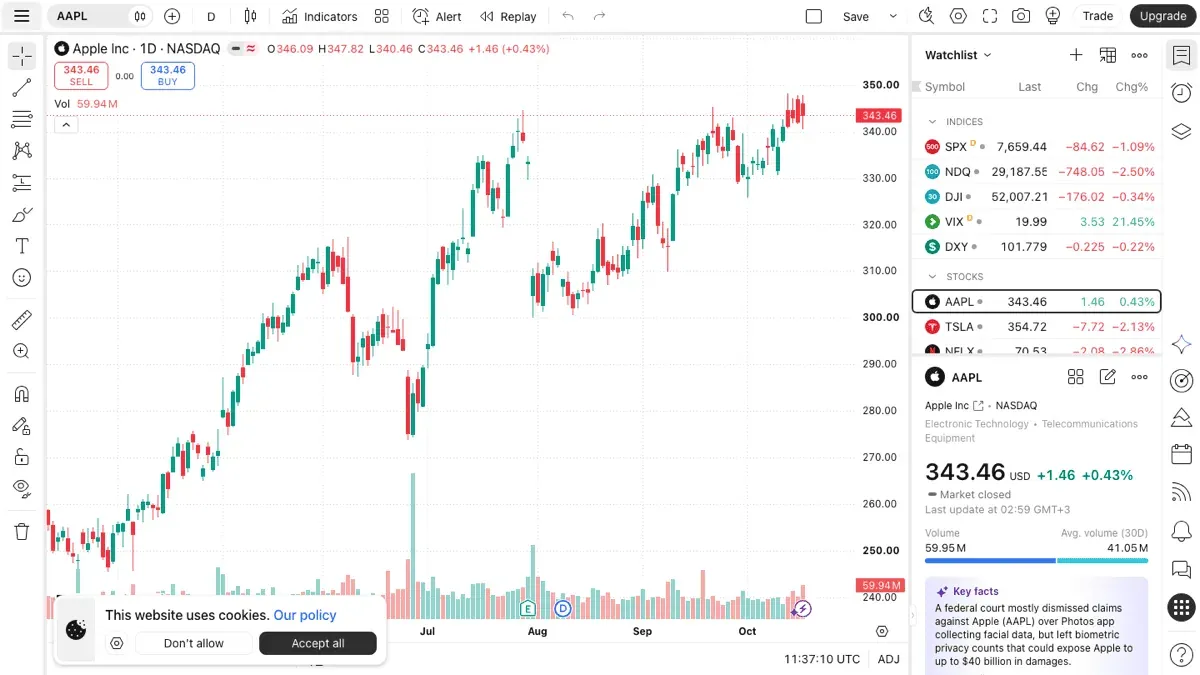Open the Fibonacci retracement tools
Screen dimensions: 1200x675
(21, 119)
